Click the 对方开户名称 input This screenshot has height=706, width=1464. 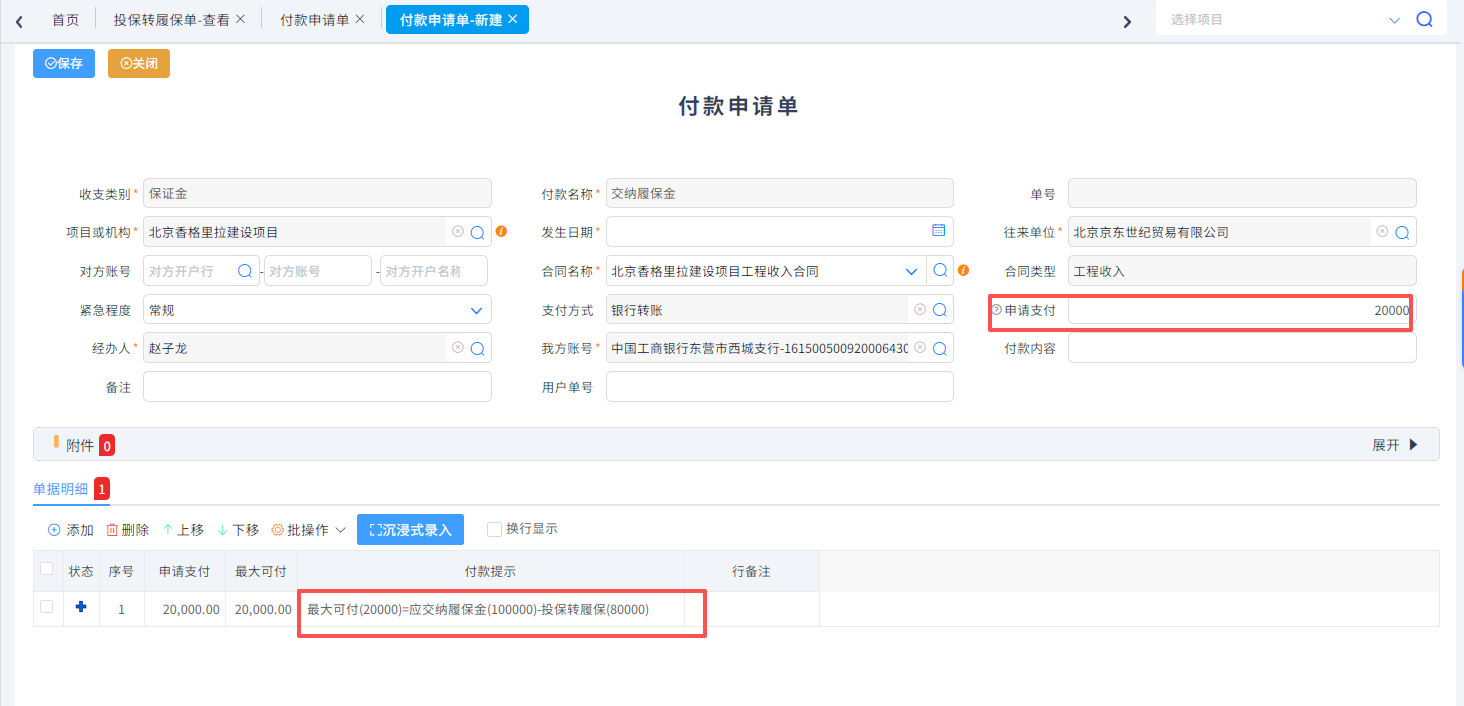click(434, 271)
